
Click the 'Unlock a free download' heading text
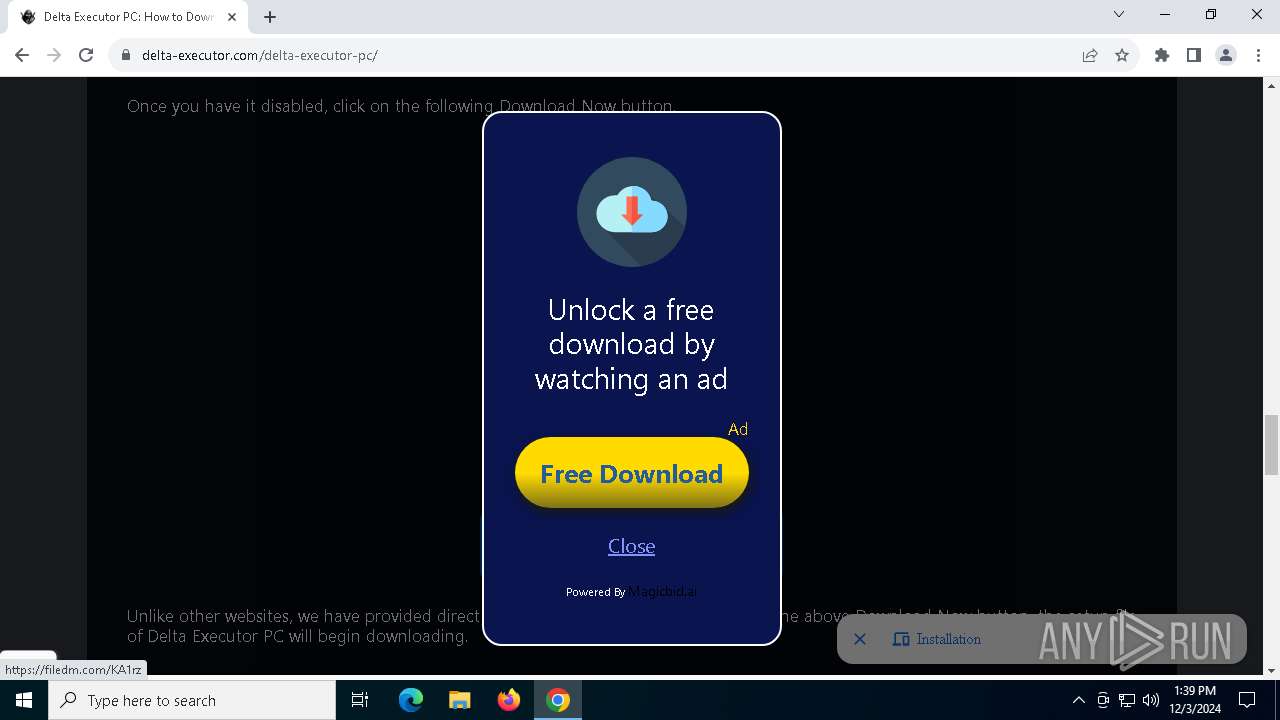click(x=631, y=344)
